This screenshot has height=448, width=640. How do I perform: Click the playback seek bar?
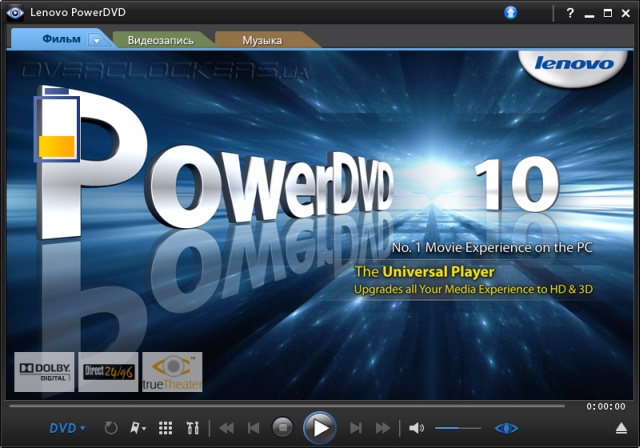287,406
